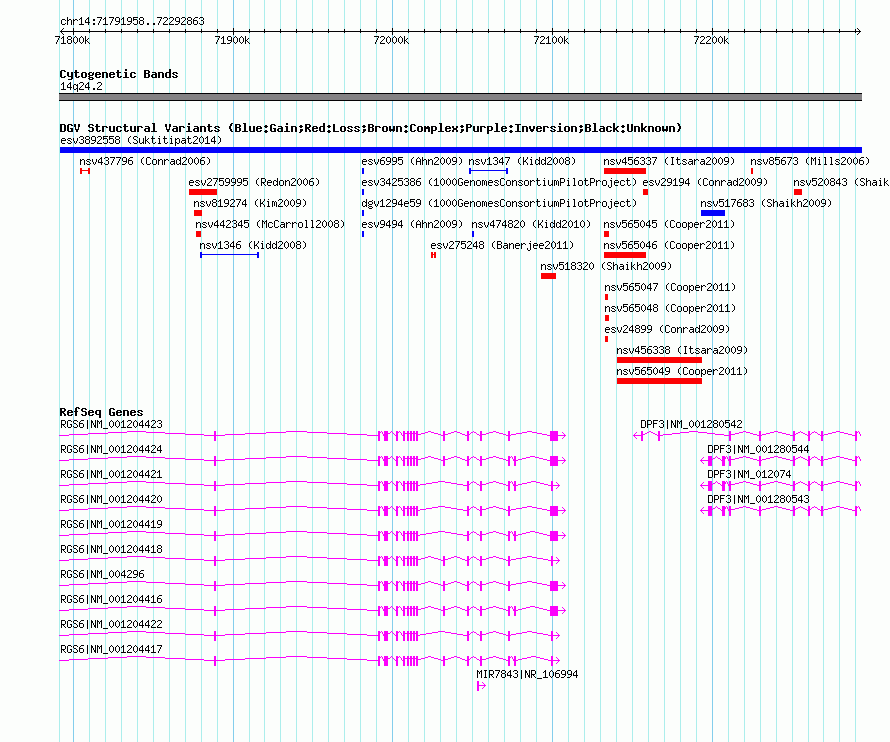Open nsv456338 (Itsara2009) variant label

682,350
